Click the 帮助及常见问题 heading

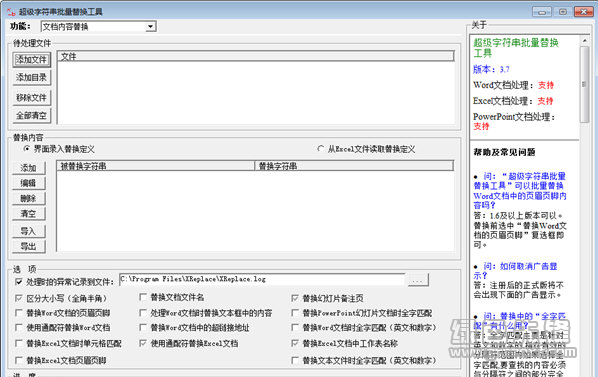504,152
